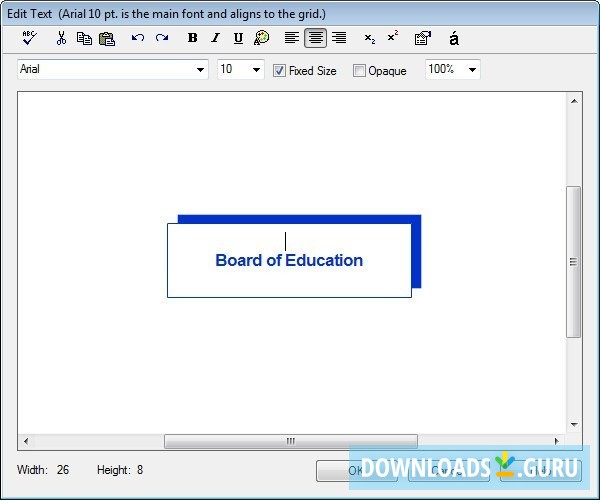Click inside the Board of Education text
600x500 pixels.
pos(289,261)
